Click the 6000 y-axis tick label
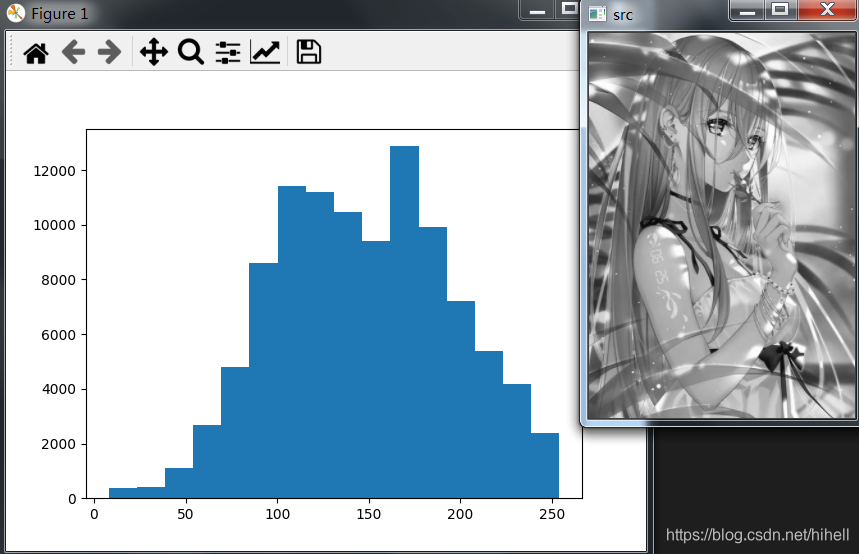 58,335
